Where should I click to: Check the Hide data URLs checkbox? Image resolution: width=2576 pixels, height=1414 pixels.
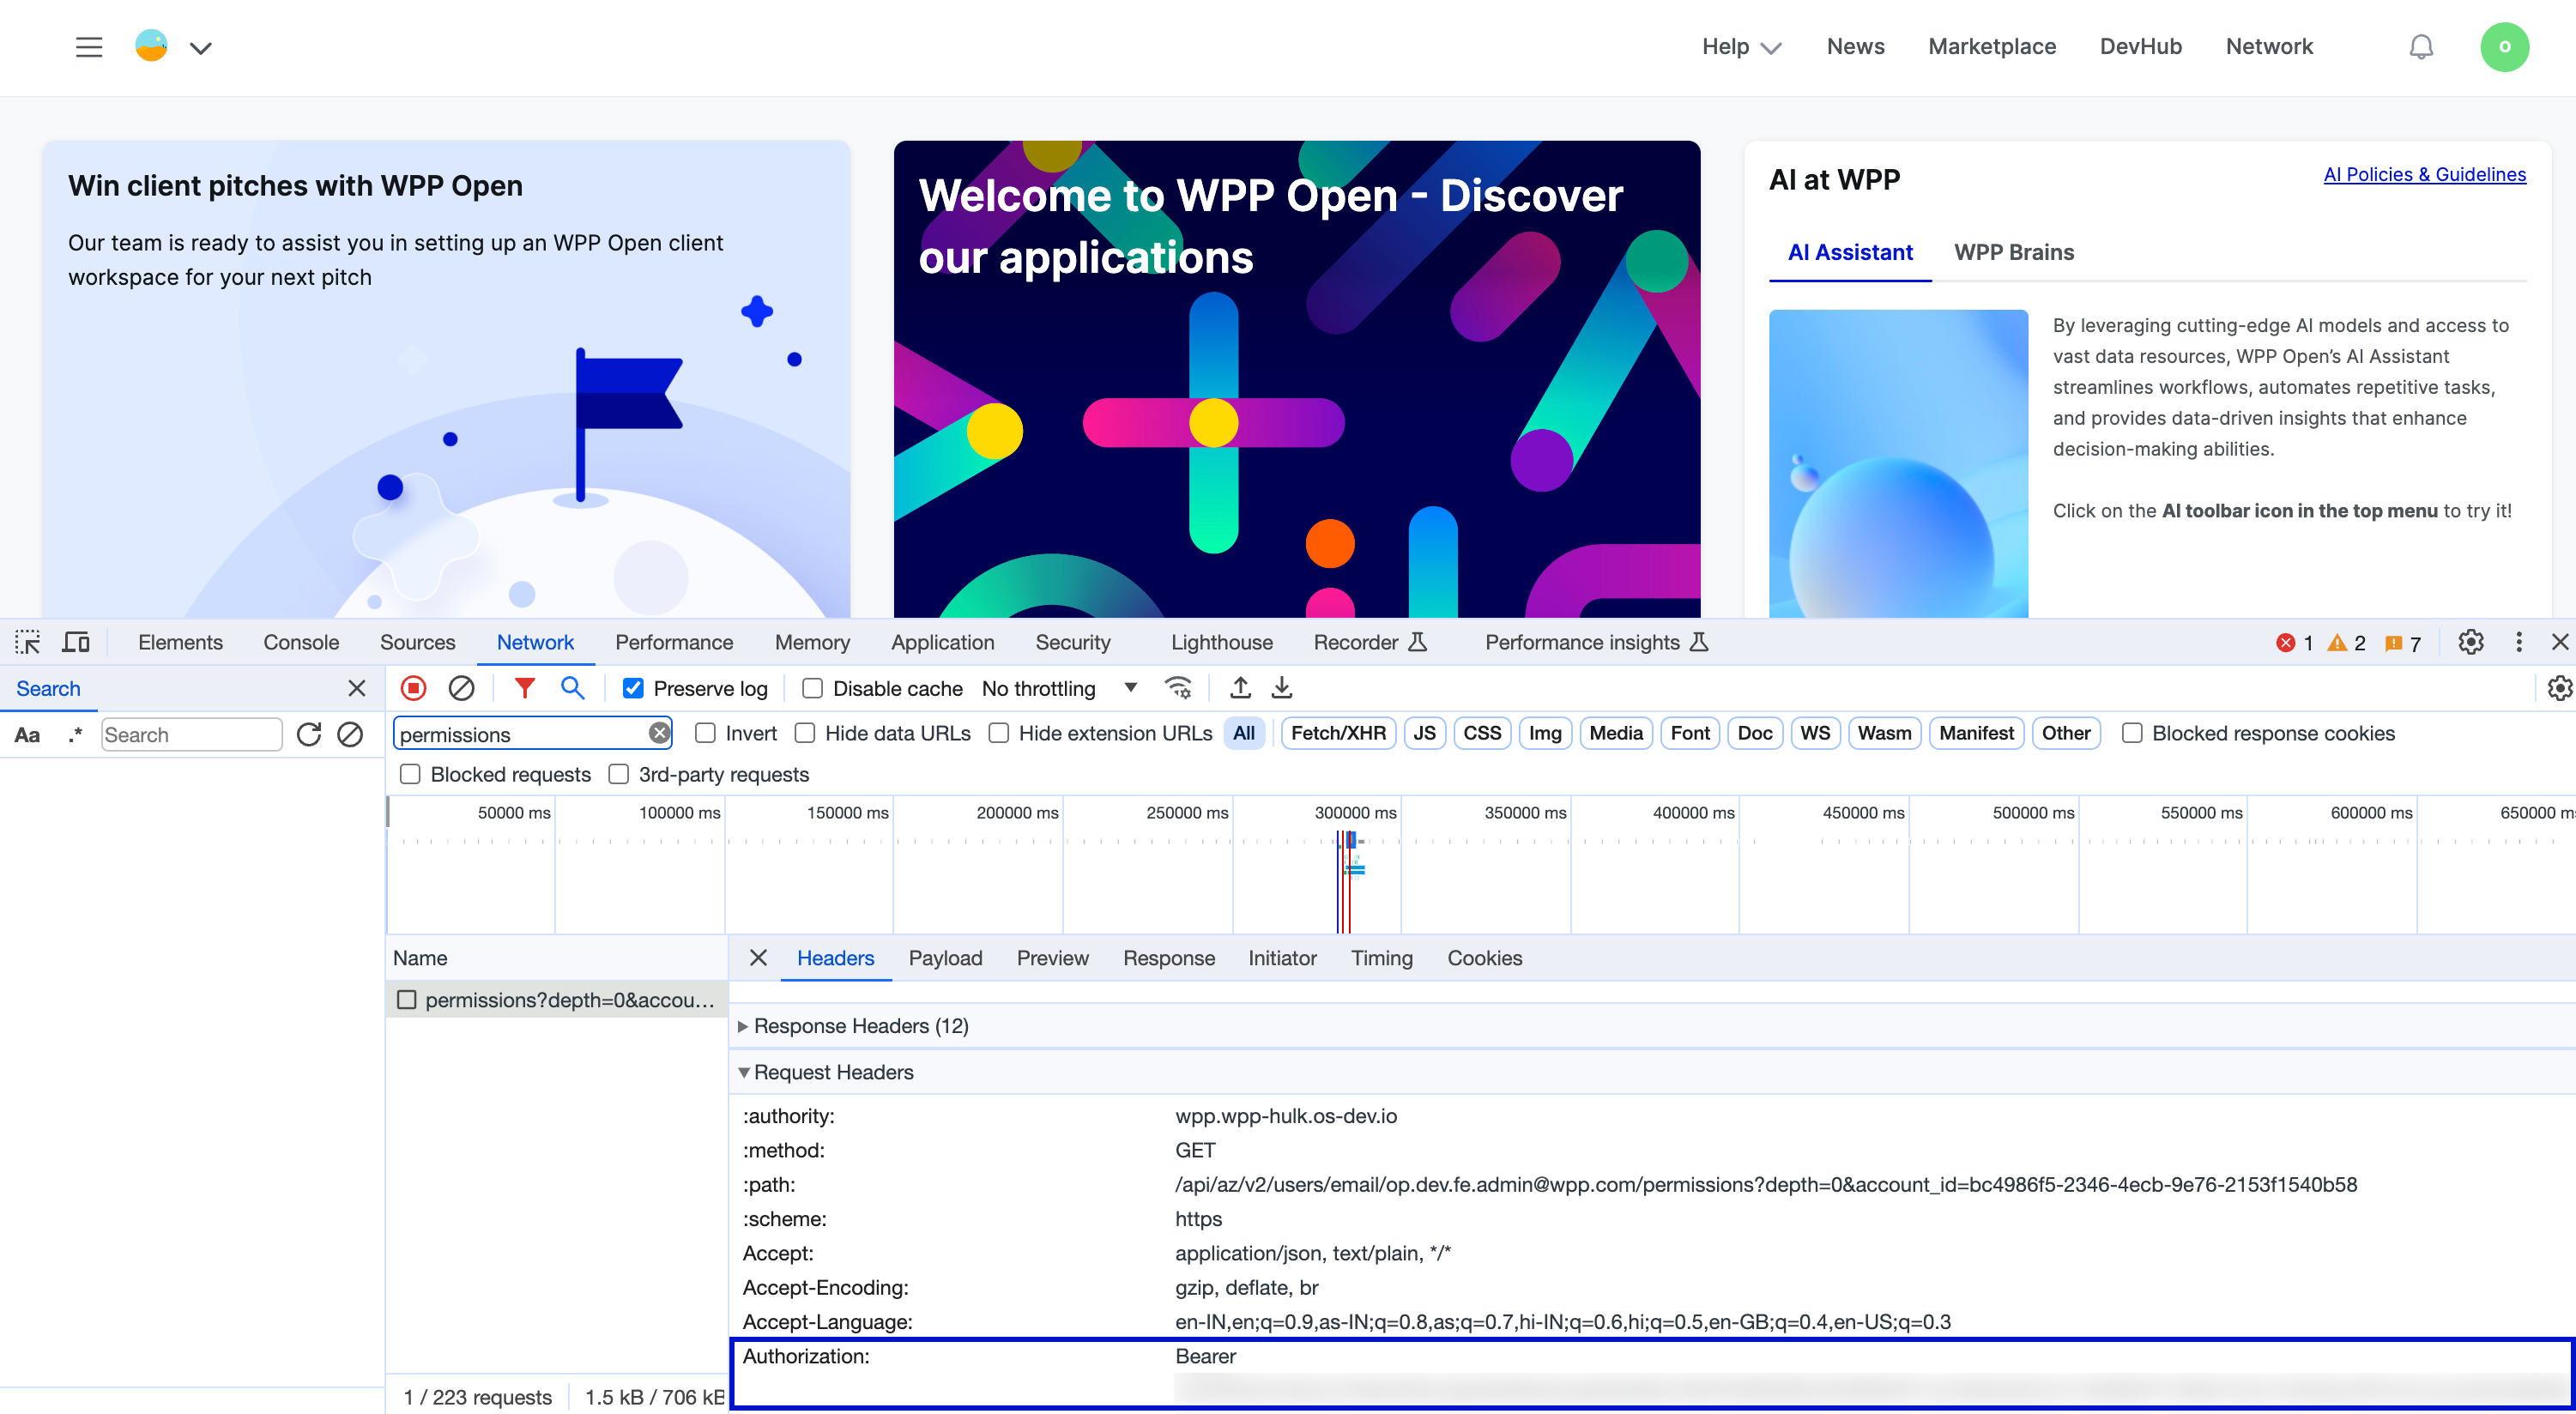(805, 733)
